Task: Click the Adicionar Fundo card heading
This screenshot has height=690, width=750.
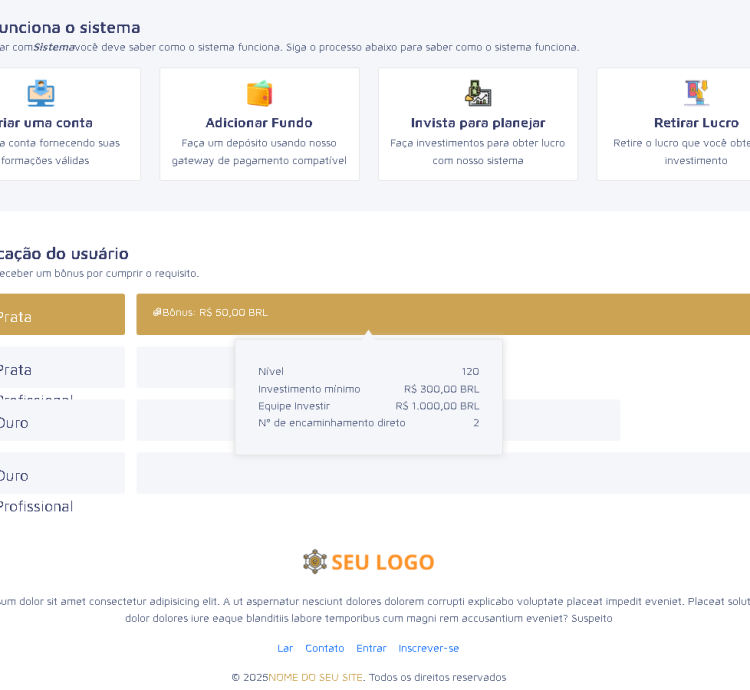Action: (x=259, y=123)
